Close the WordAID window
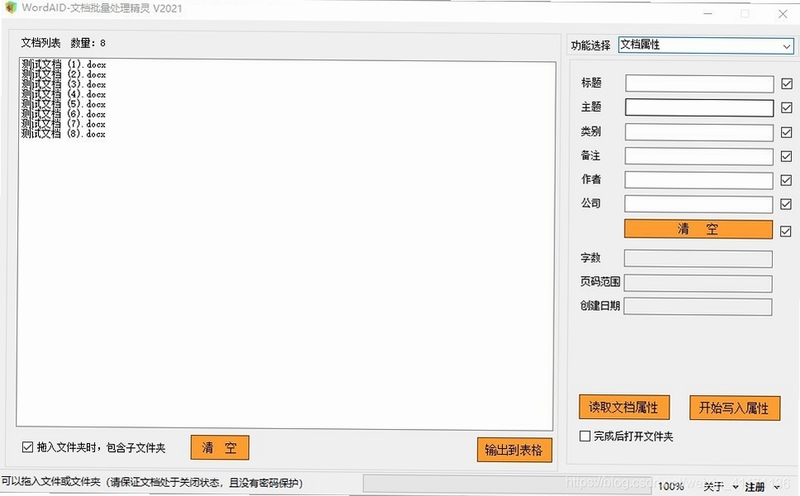Screen dimensions: 800x496 tap(783, 14)
